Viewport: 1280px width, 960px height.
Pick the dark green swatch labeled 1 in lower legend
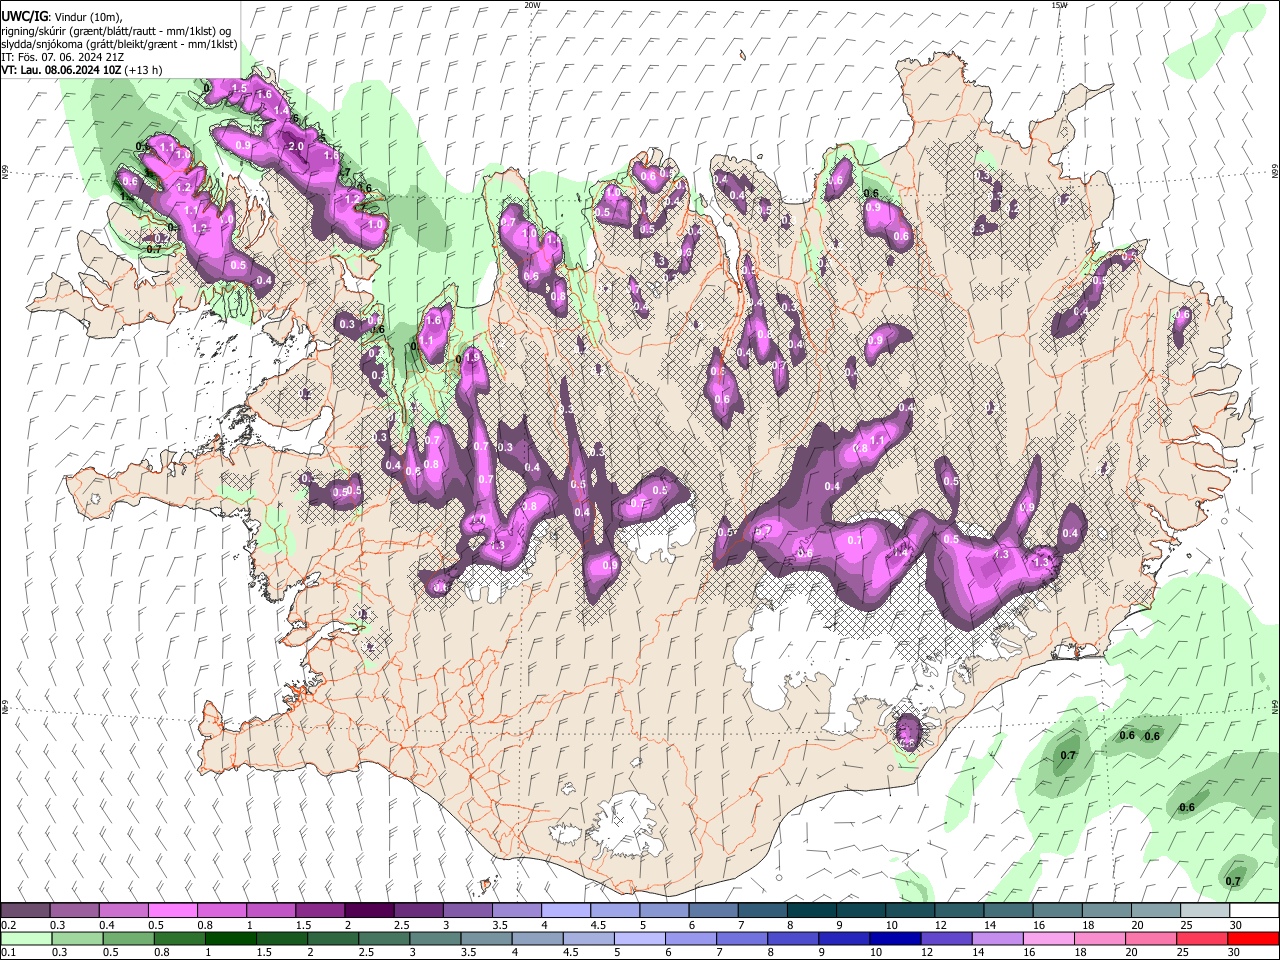(230, 938)
